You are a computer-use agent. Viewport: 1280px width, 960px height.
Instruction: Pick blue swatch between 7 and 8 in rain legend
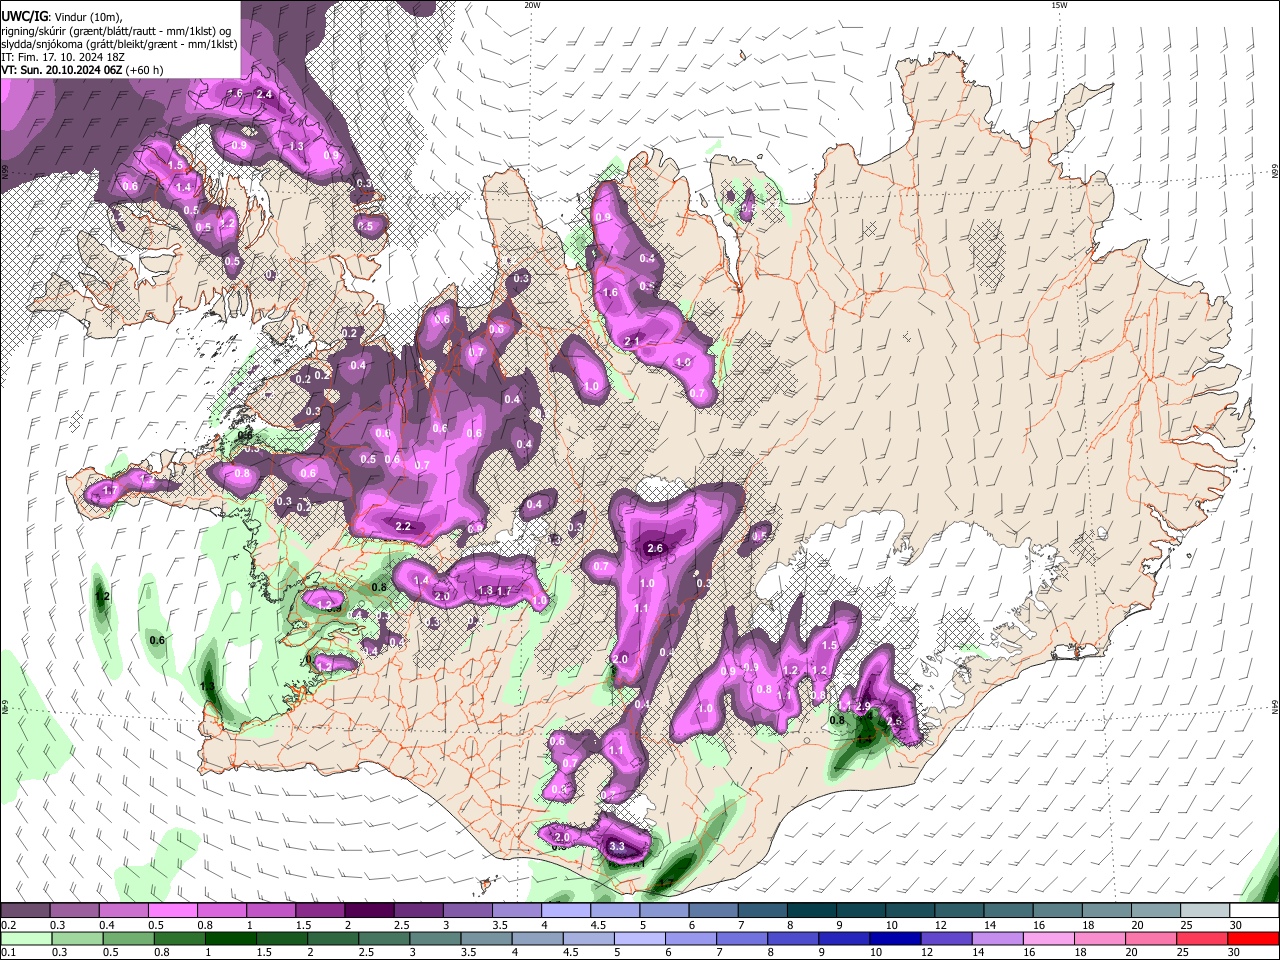click(742, 938)
